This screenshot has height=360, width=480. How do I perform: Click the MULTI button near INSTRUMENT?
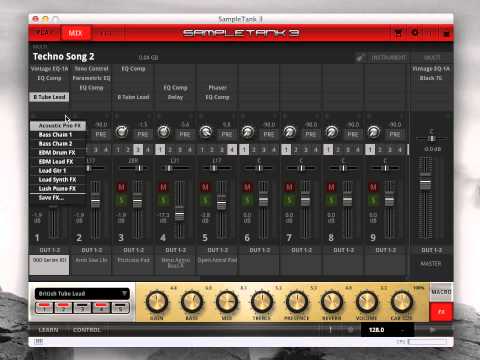pyautogui.click(x=432, y=58)
